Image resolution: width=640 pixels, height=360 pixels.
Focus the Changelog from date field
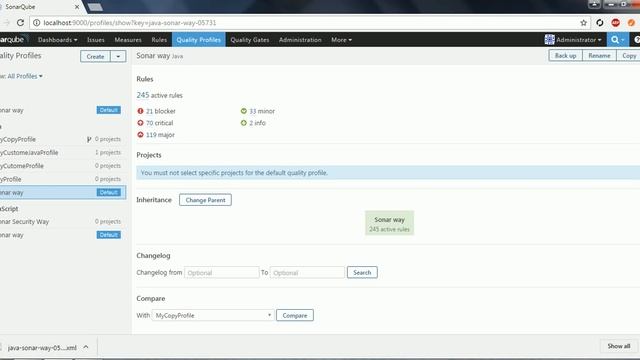click(222, 272)
